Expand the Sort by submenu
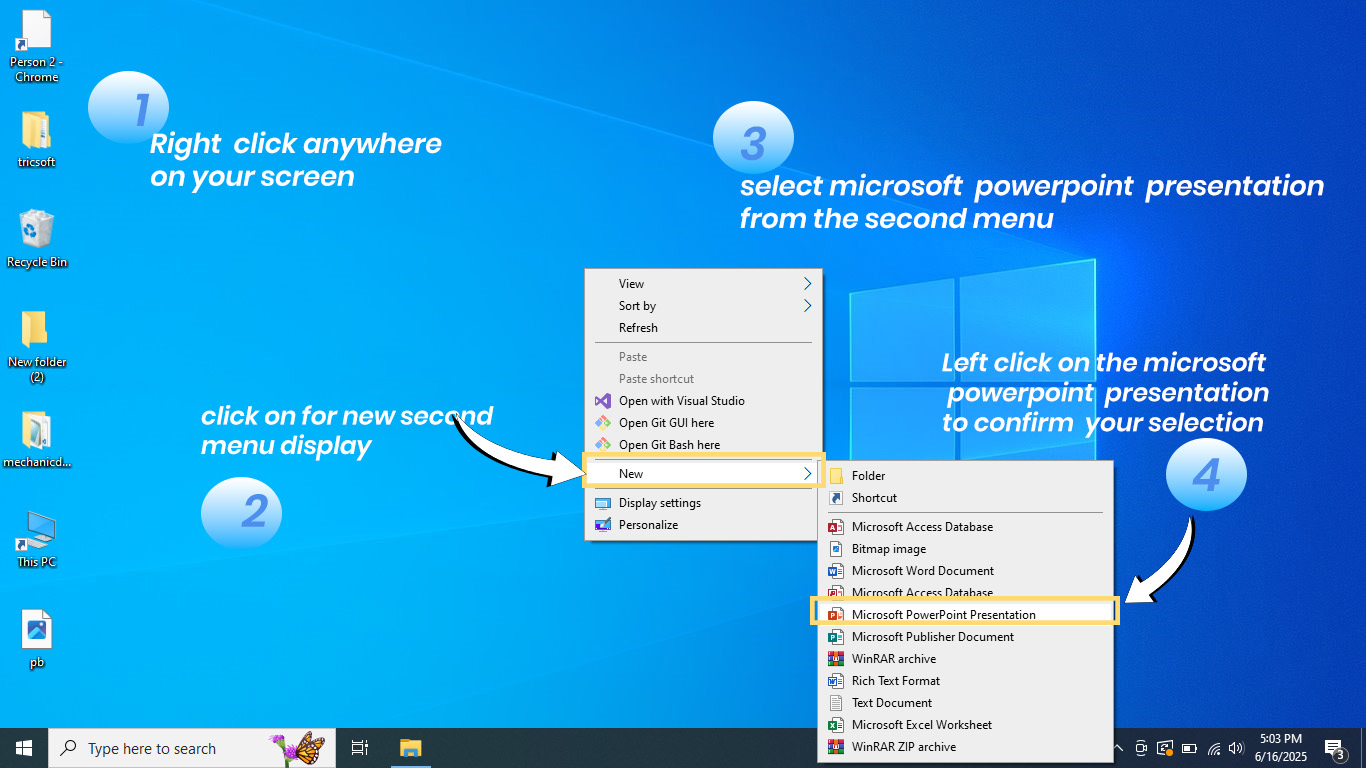Viewport: 1366px width, 768px height. coord(702,306)
